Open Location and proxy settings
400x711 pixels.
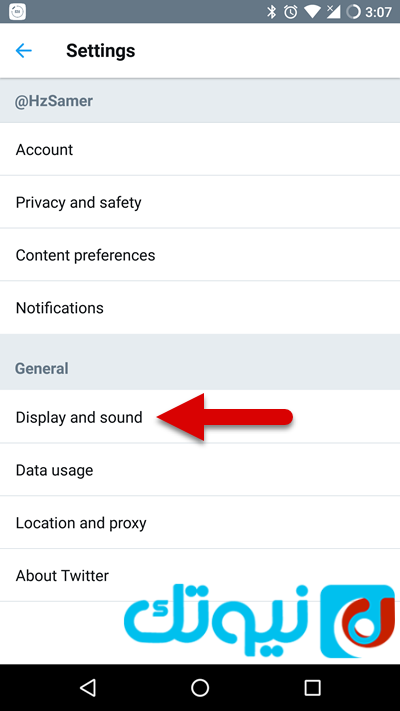coord(200,522)
